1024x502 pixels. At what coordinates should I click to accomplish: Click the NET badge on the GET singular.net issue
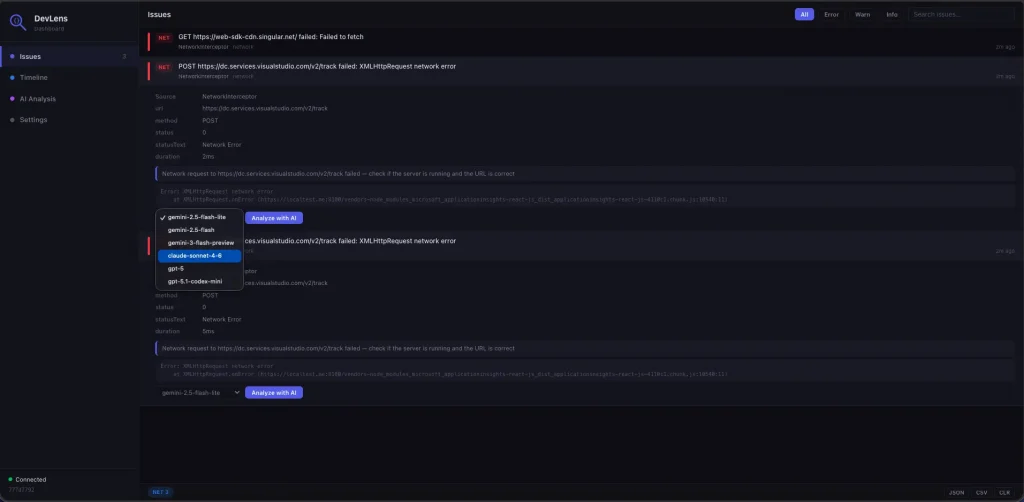pos(164,38)
